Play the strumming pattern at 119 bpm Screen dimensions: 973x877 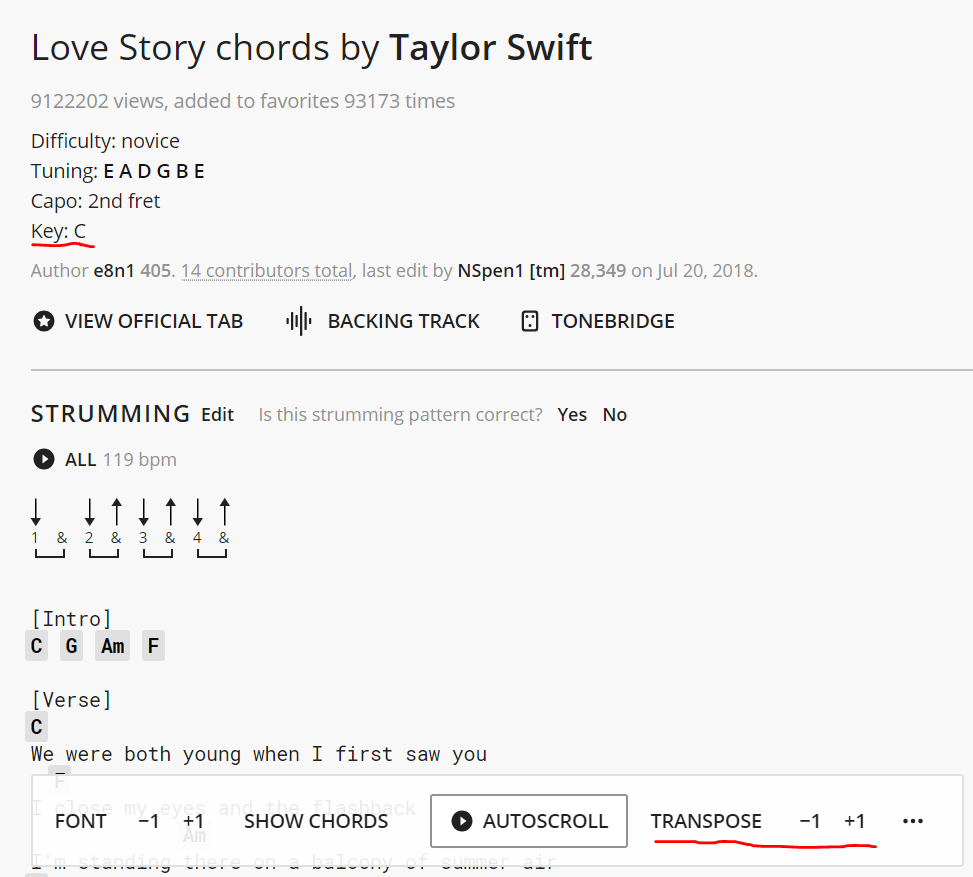[x=43, y=459]
